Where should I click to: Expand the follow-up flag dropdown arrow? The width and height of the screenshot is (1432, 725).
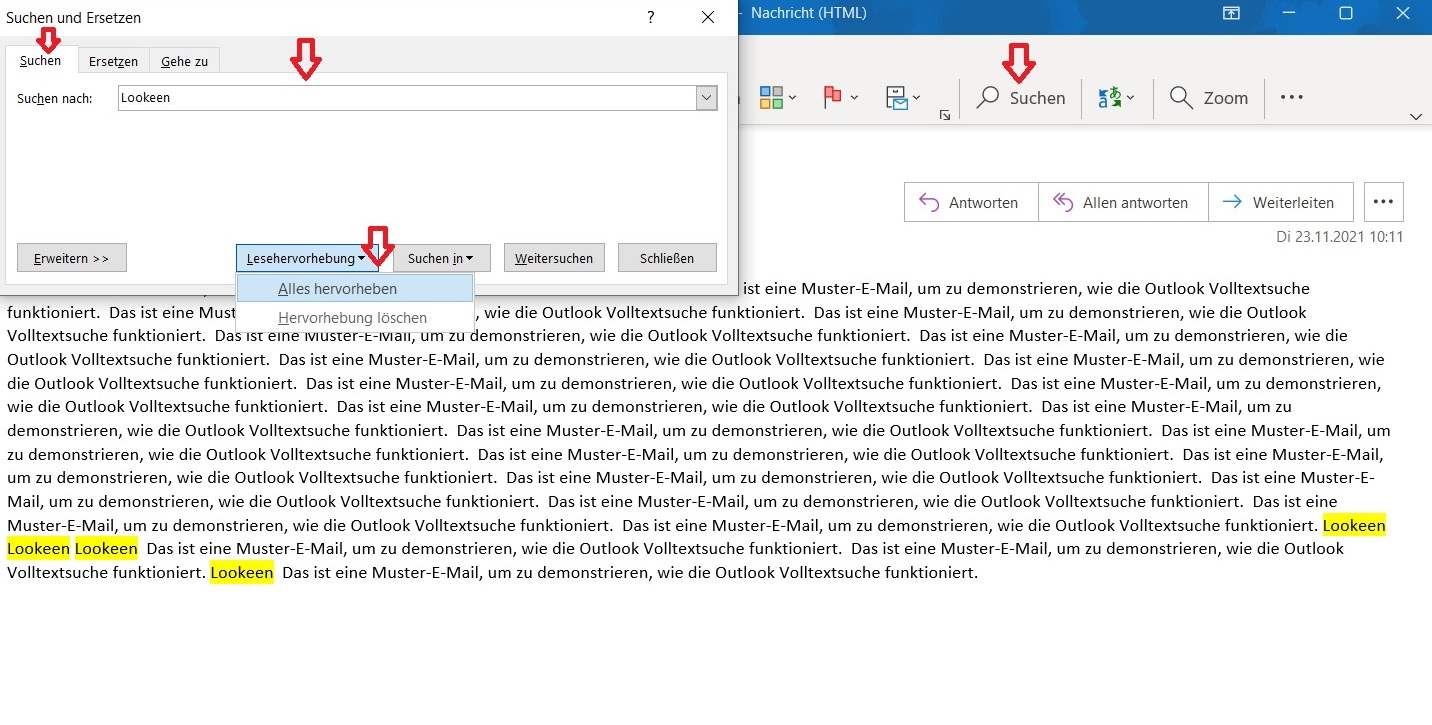click(x=854, y=98)
